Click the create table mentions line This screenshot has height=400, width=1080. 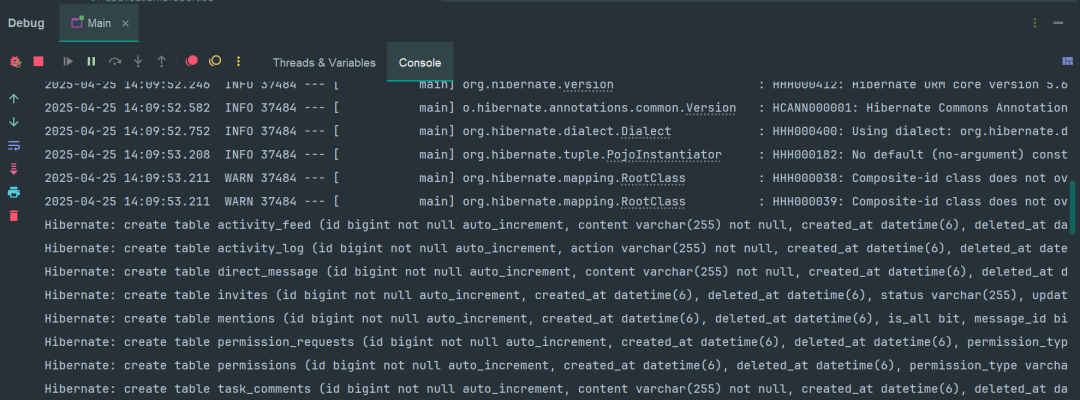click(557, 319)
